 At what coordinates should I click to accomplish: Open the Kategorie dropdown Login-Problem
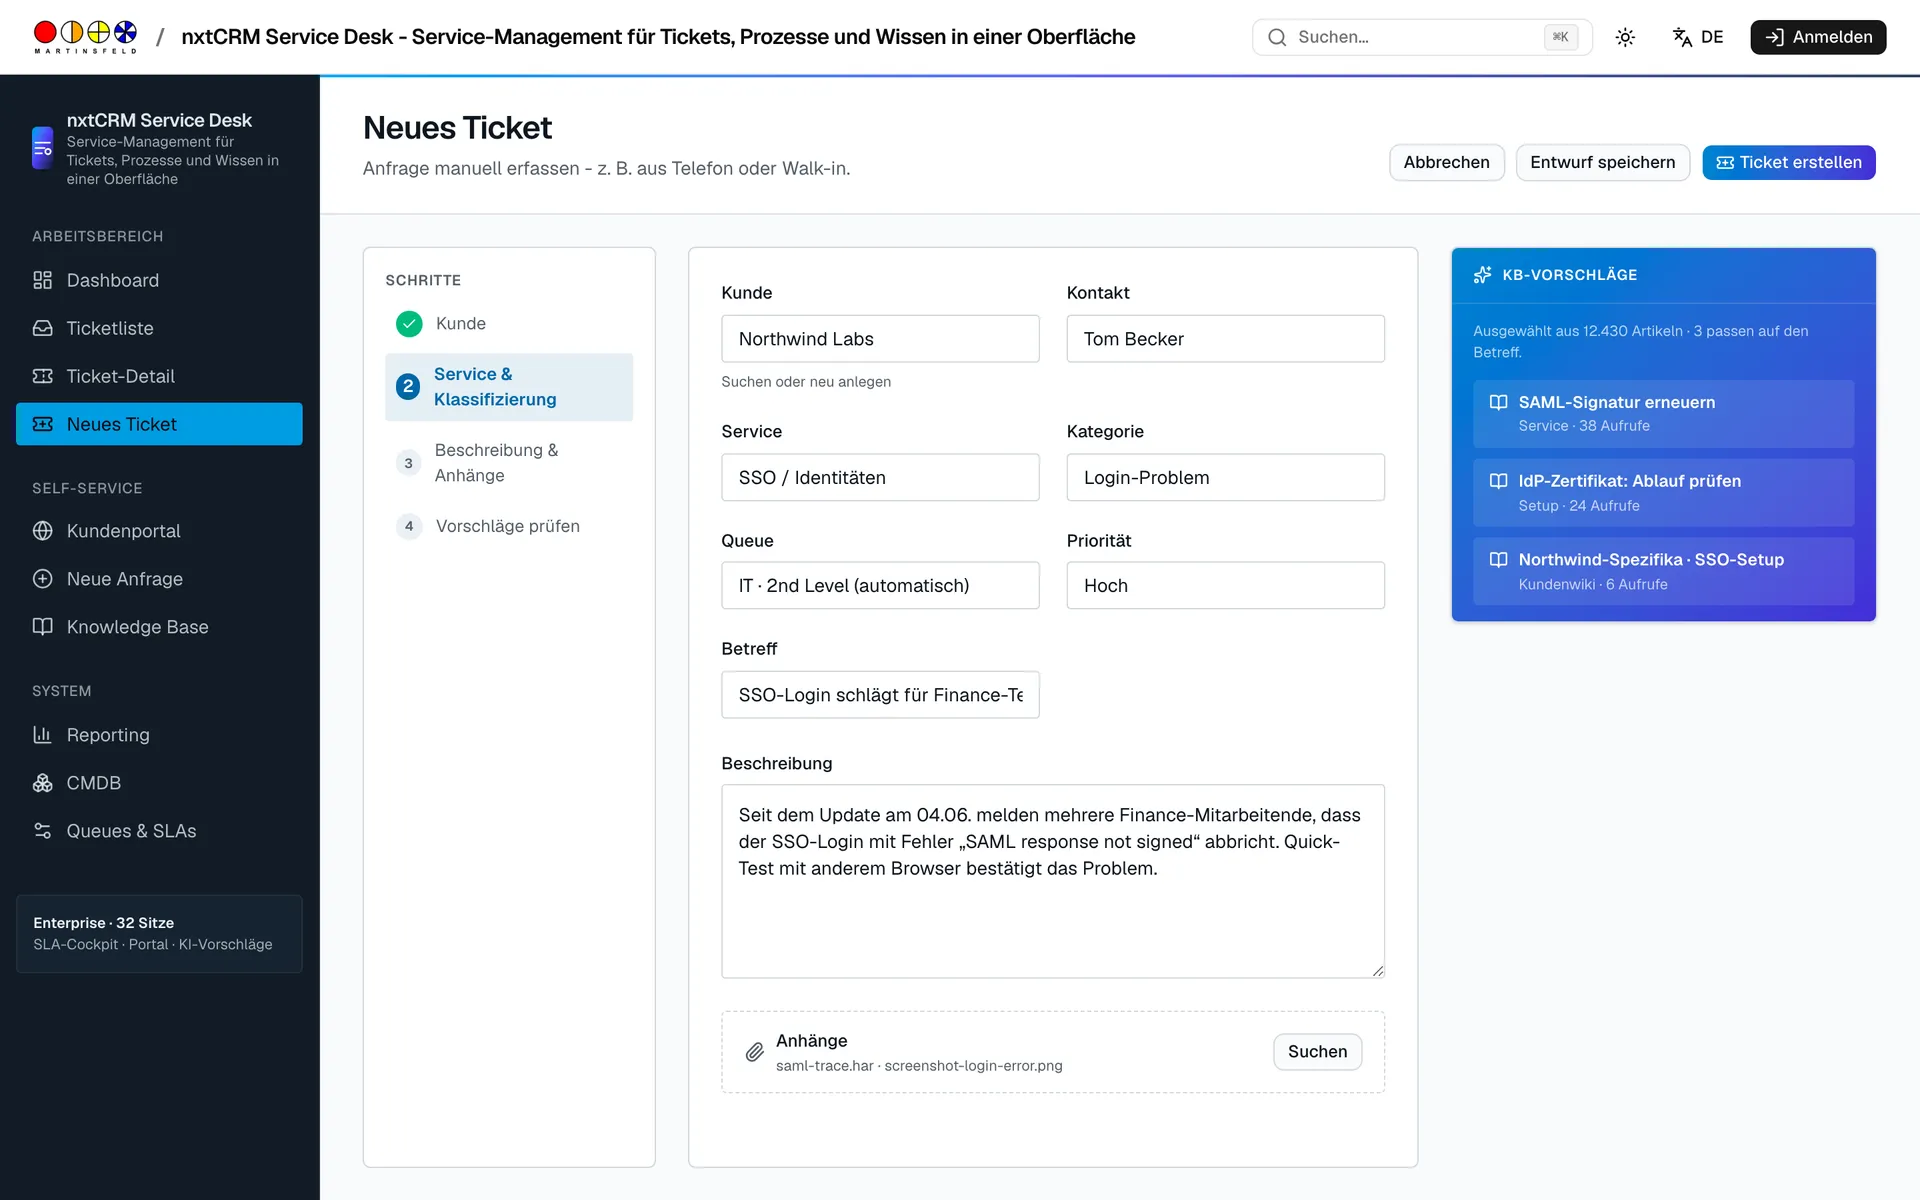(x=1225, y=478)
